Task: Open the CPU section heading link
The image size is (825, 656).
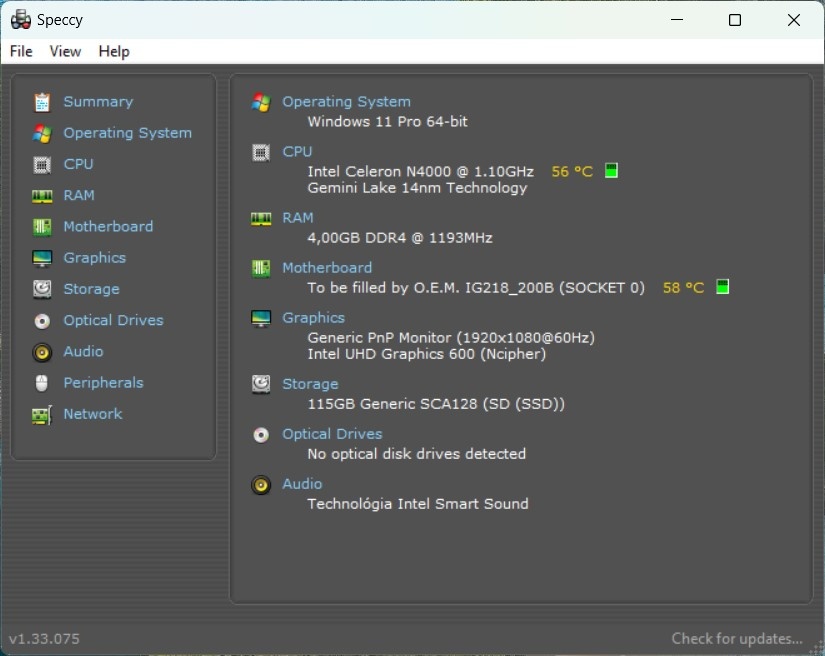Action: tap(297, 151)
